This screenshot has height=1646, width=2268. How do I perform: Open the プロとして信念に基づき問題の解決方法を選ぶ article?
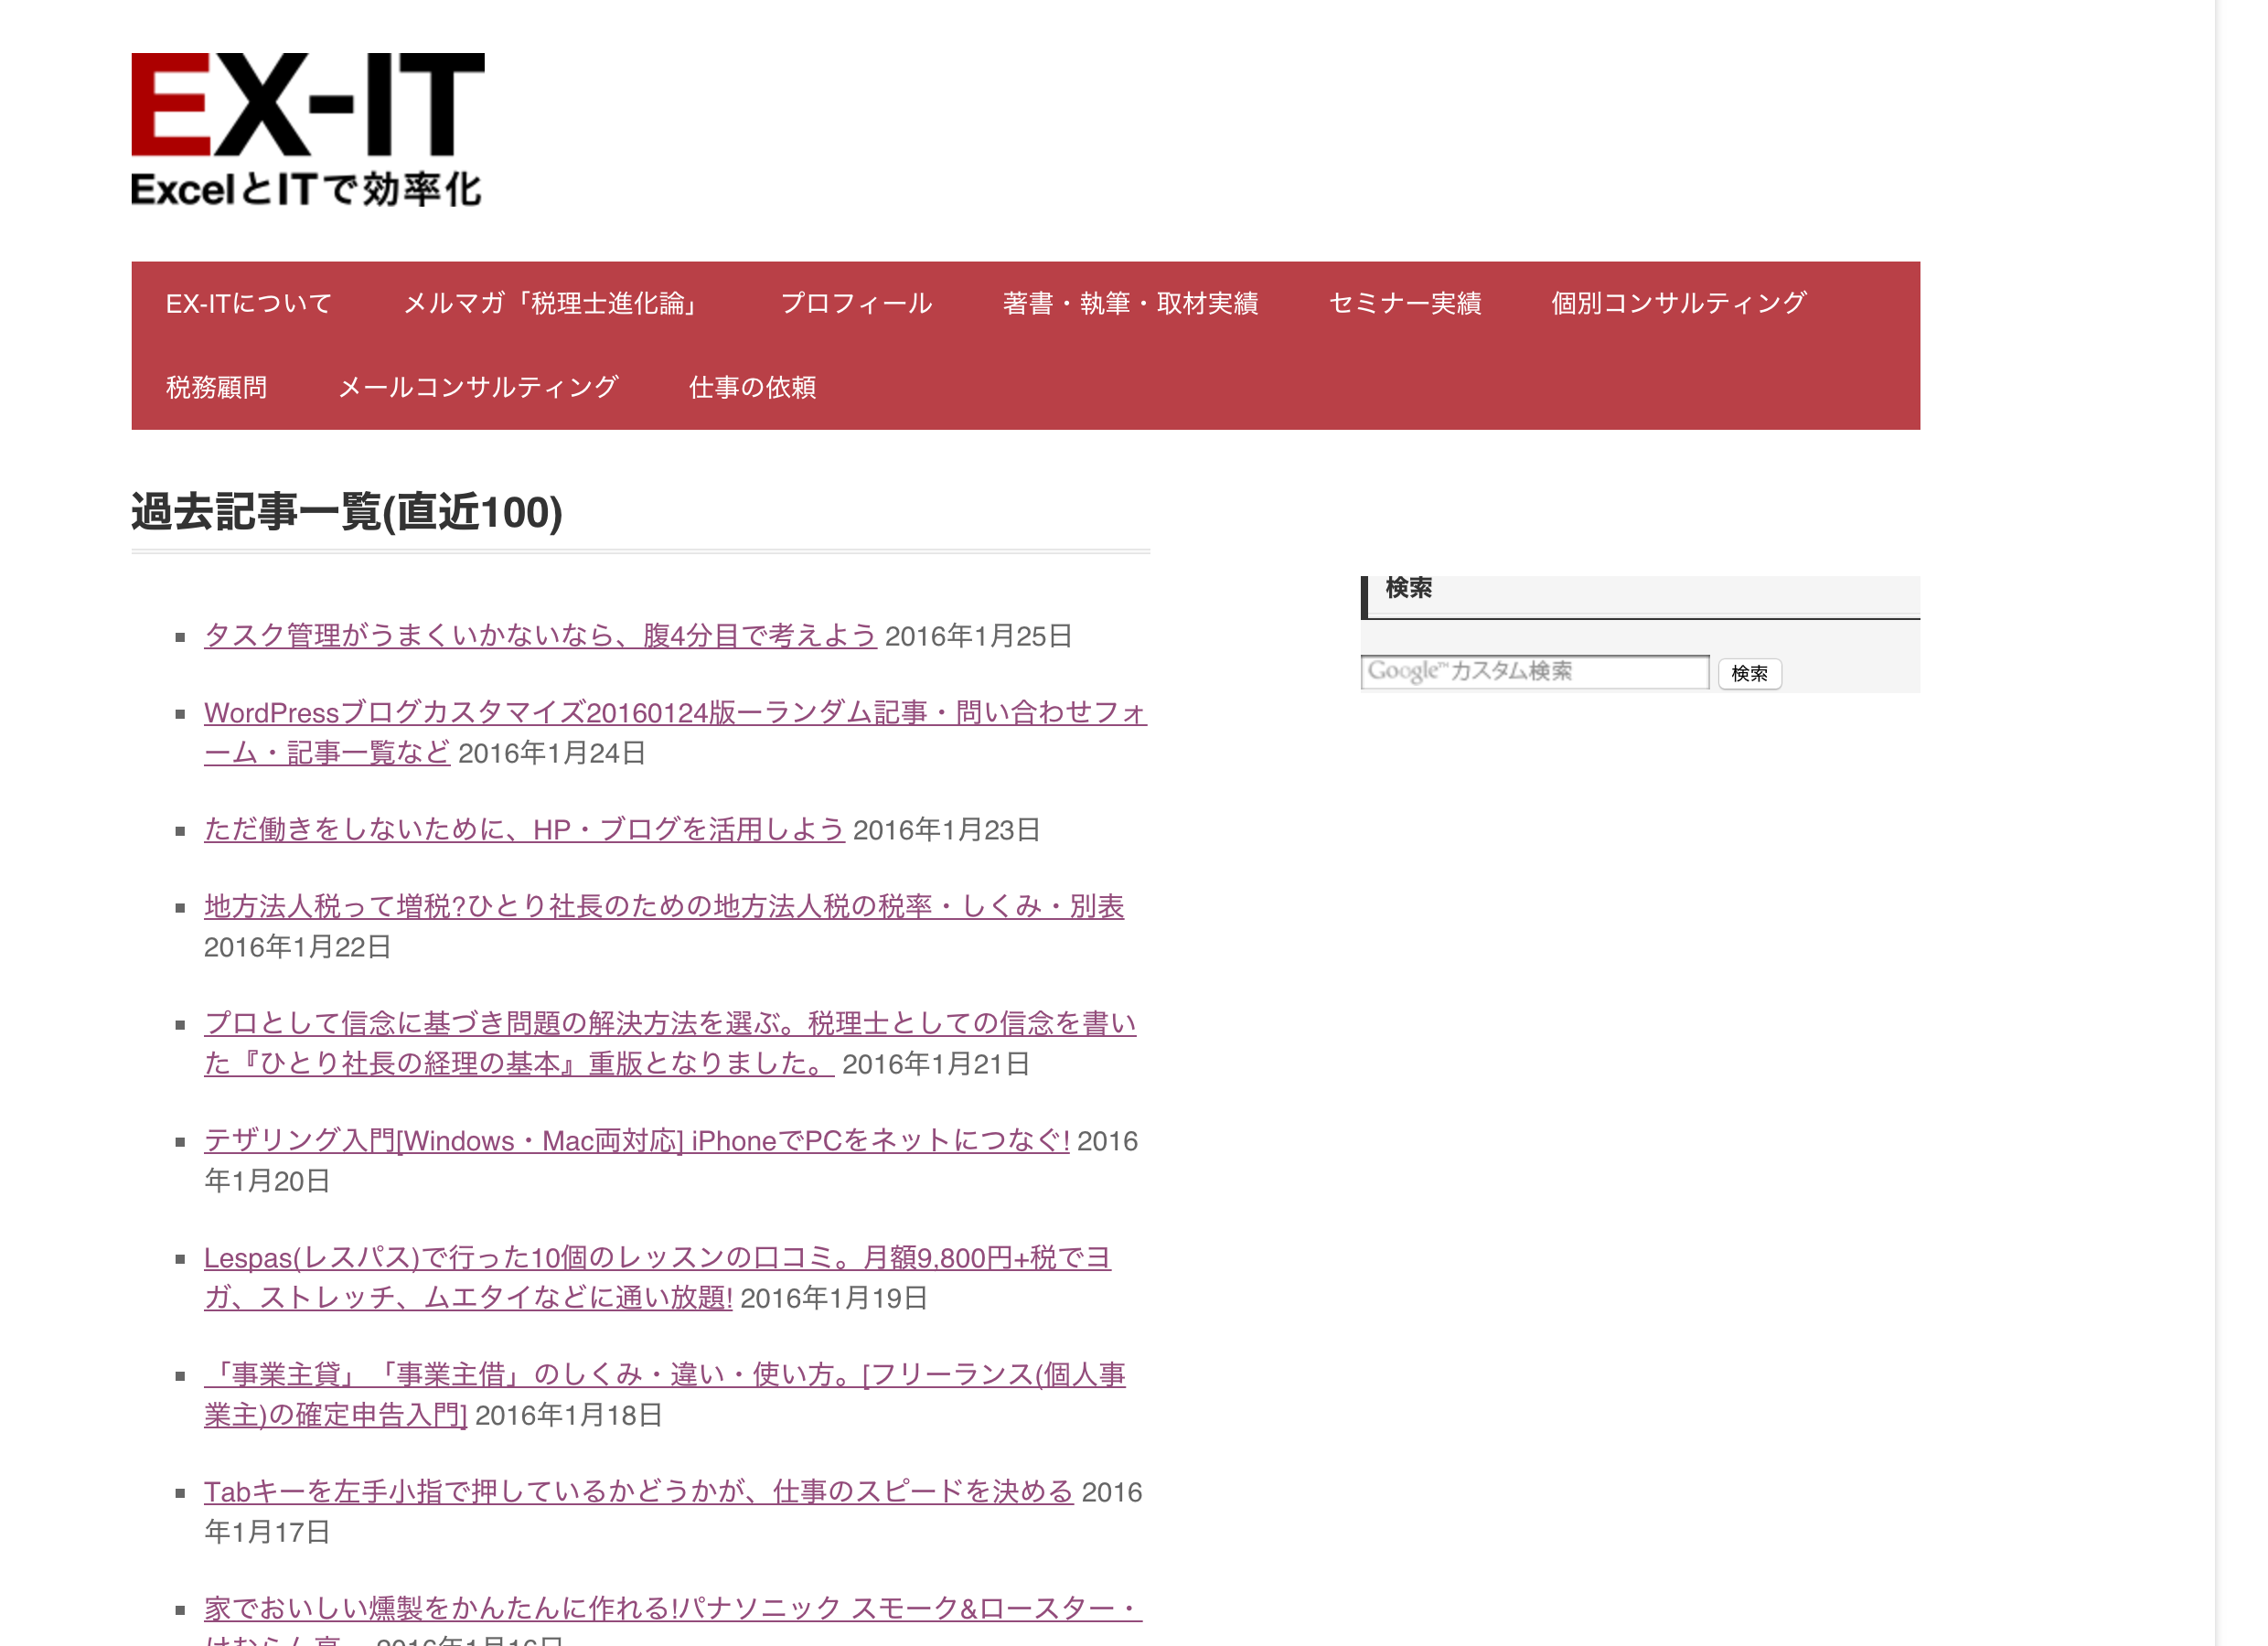(x=670, y=1044)
